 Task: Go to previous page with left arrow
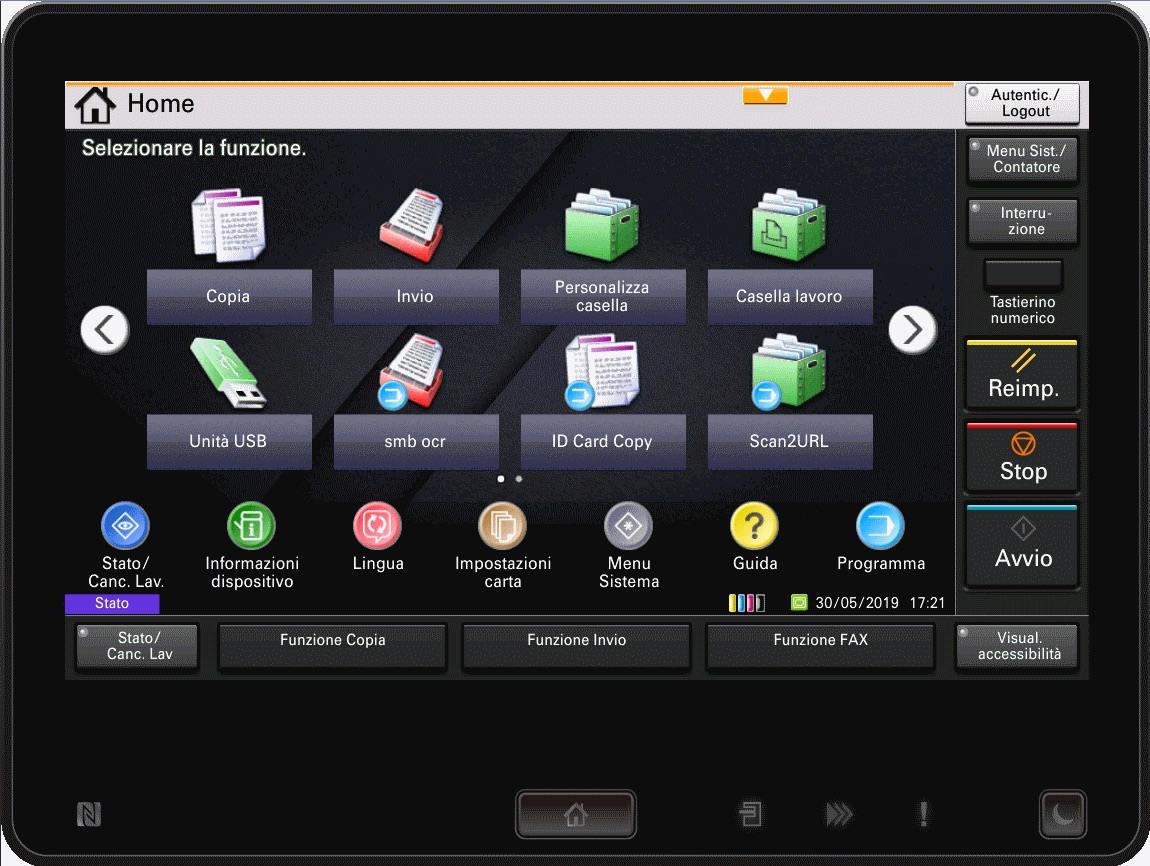105,330
